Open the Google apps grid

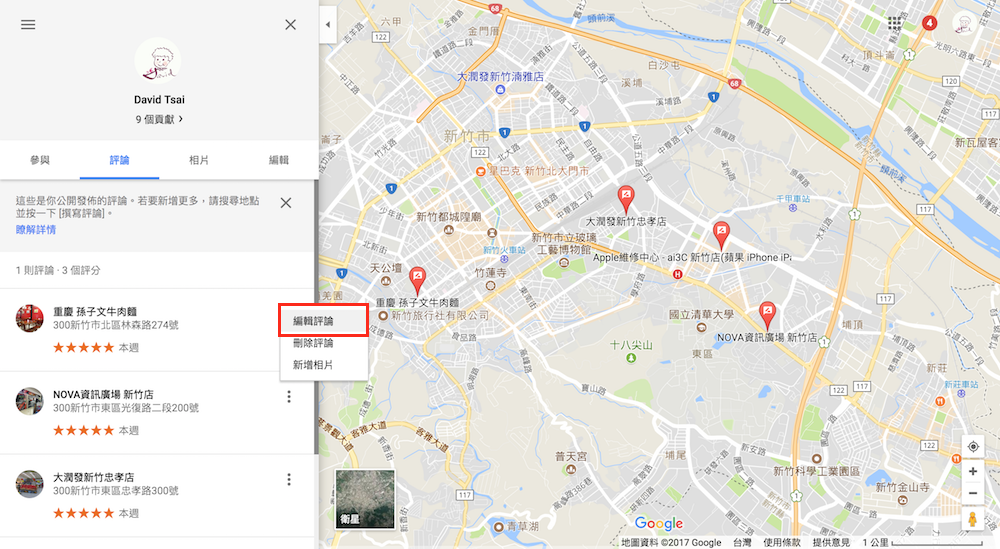pos(895,24)
